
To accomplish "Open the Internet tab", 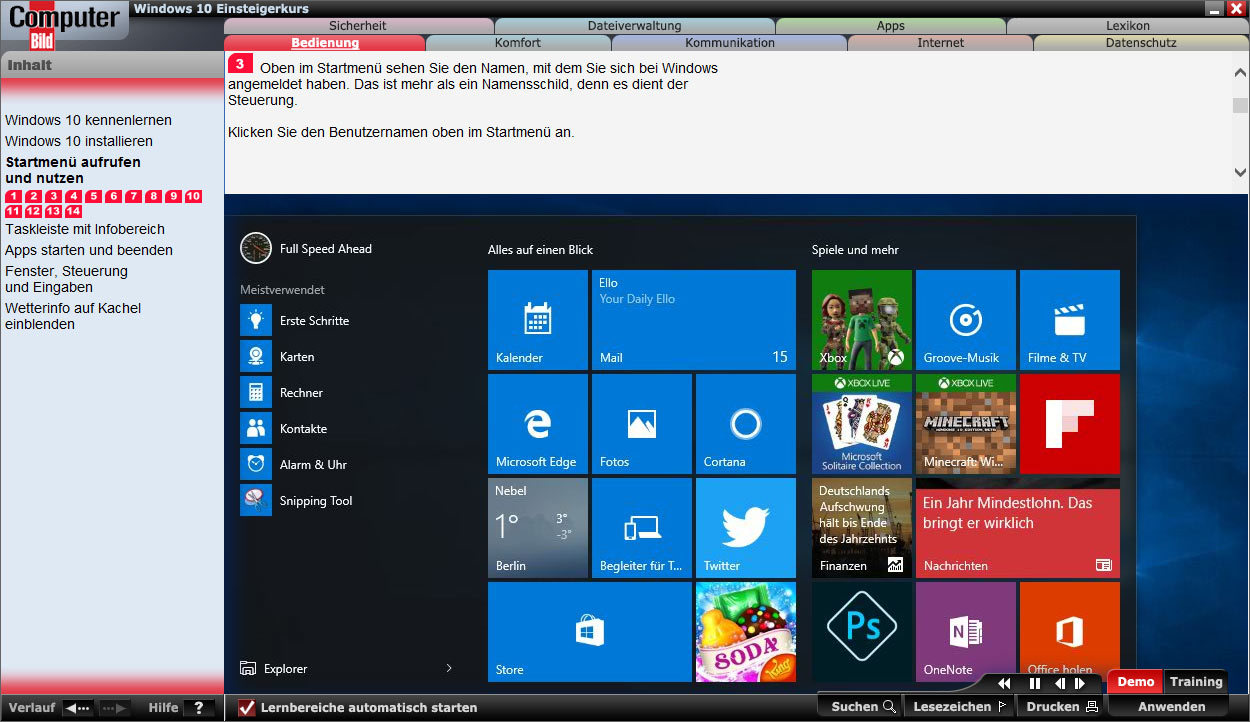I will (941, 43).
